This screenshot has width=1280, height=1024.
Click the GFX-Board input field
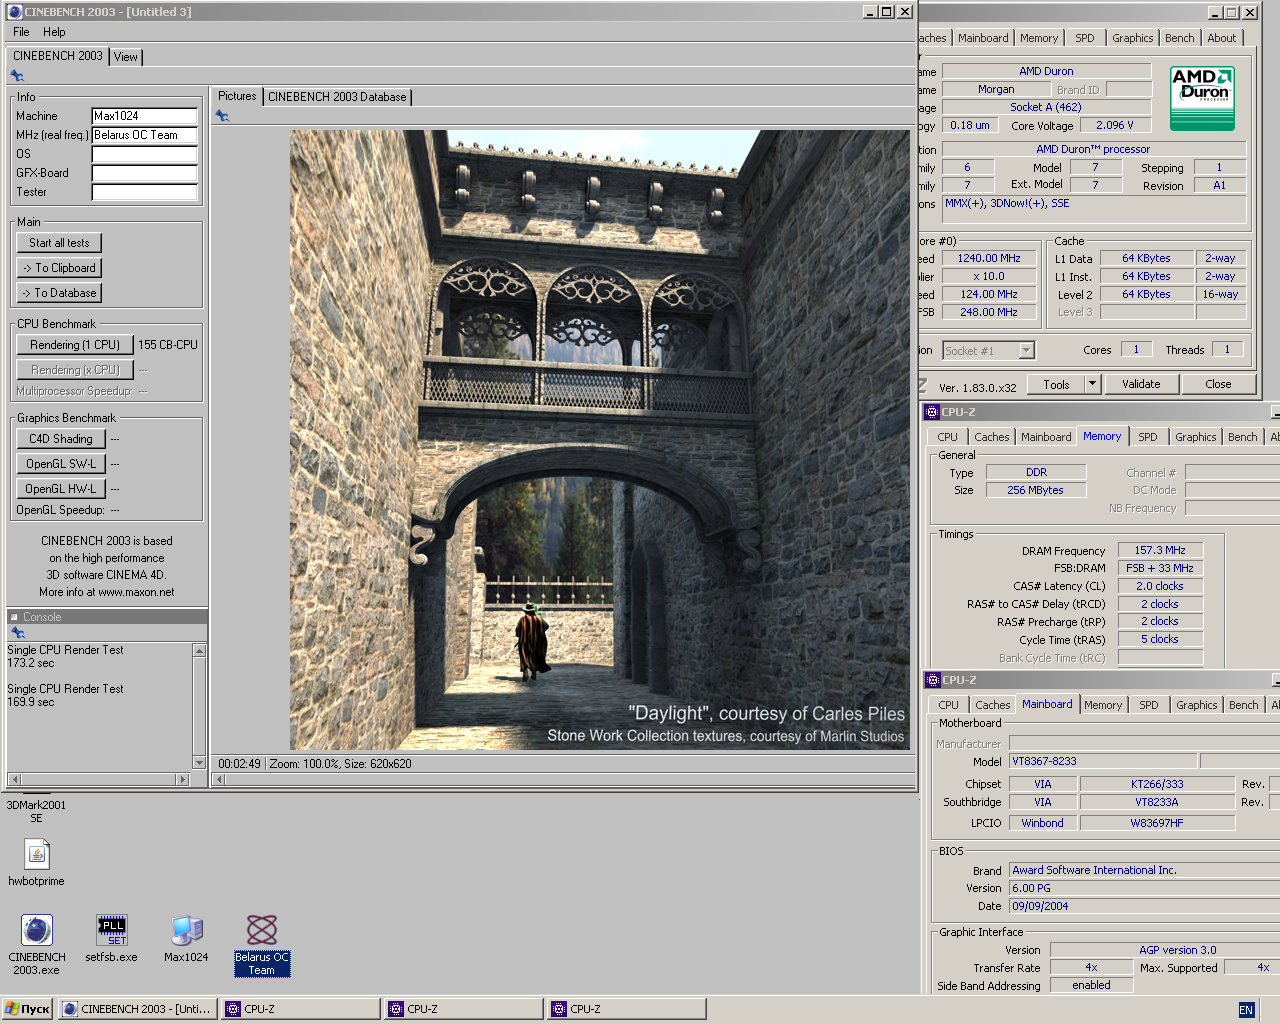(145, 173)
